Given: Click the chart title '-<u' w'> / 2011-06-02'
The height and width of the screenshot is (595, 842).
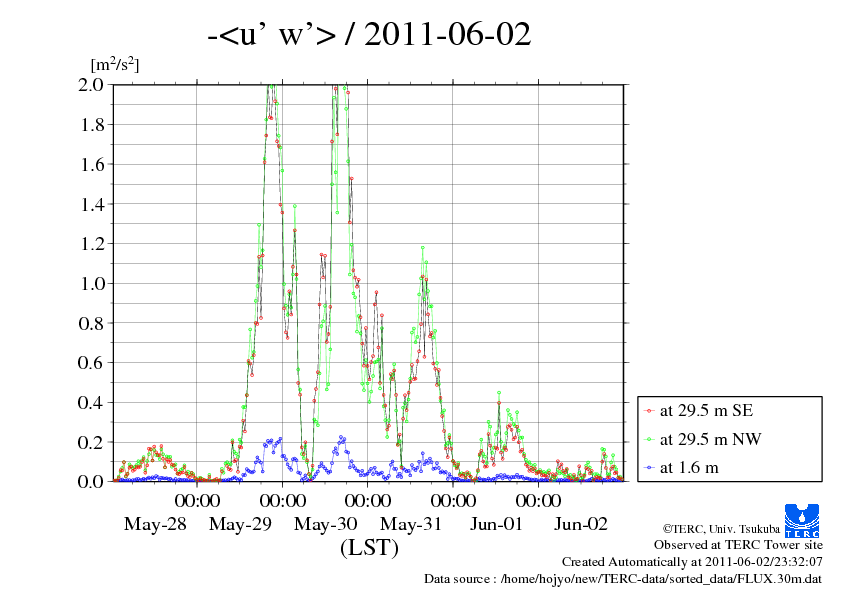Looking at the screenshot, I should click(369, 34).
